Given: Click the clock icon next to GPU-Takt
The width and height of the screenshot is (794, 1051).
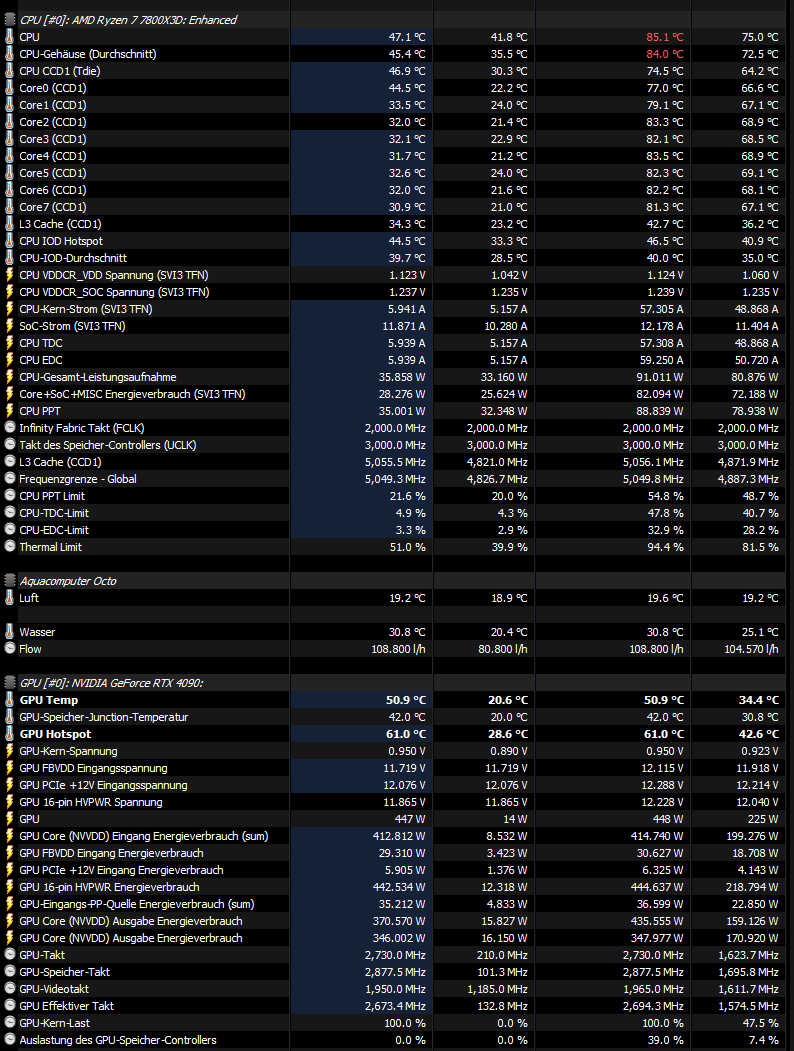Looking at the screenshot, I should tap(9, 955).
